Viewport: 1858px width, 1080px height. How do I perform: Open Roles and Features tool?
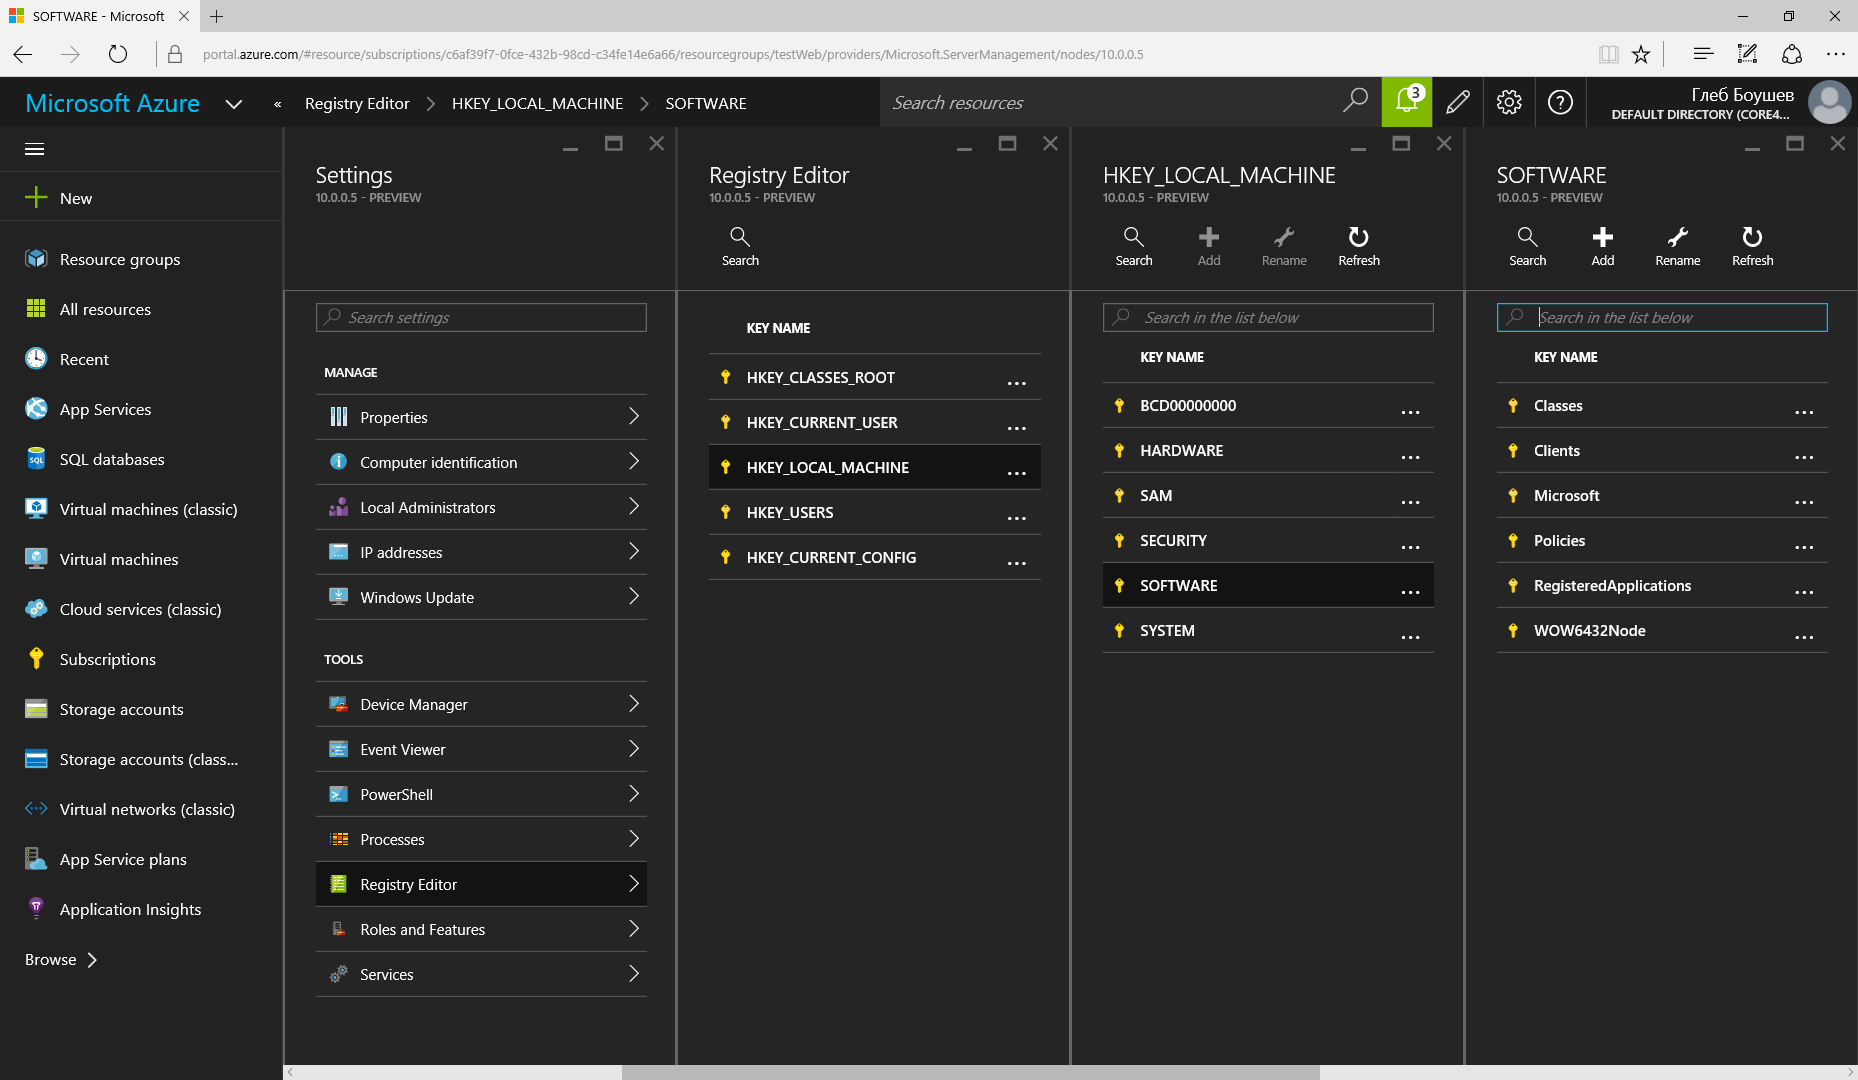[481, 929]
